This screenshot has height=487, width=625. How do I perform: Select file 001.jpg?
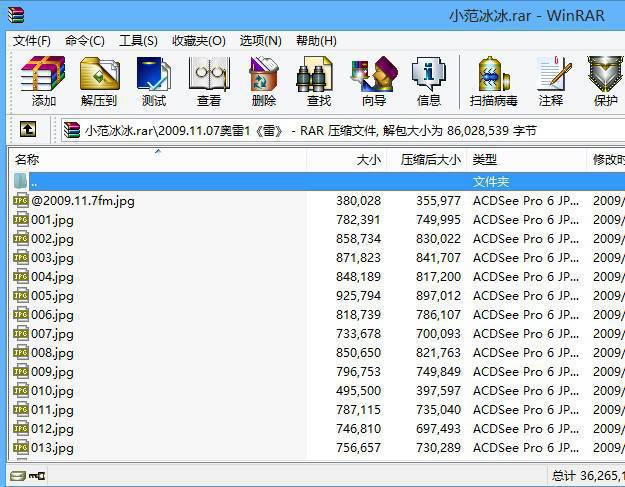click(x=52, y=220)
